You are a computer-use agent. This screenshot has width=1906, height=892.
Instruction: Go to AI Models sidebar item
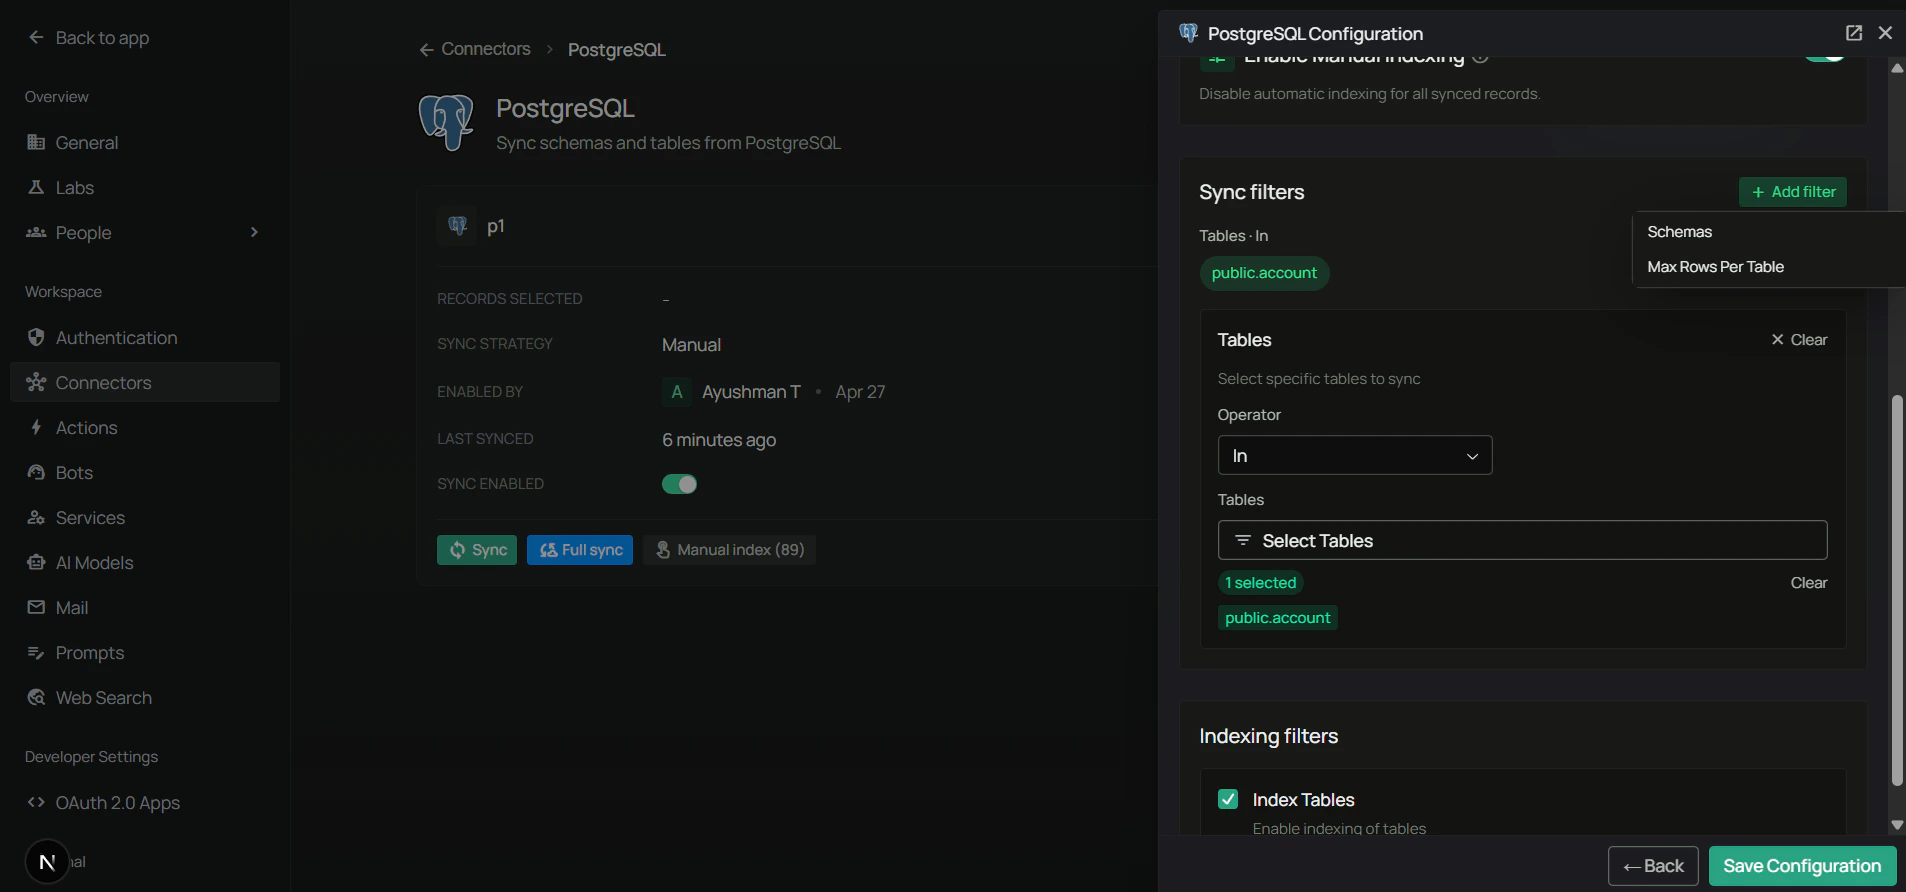pyautogui.click(x=145, y=562)
